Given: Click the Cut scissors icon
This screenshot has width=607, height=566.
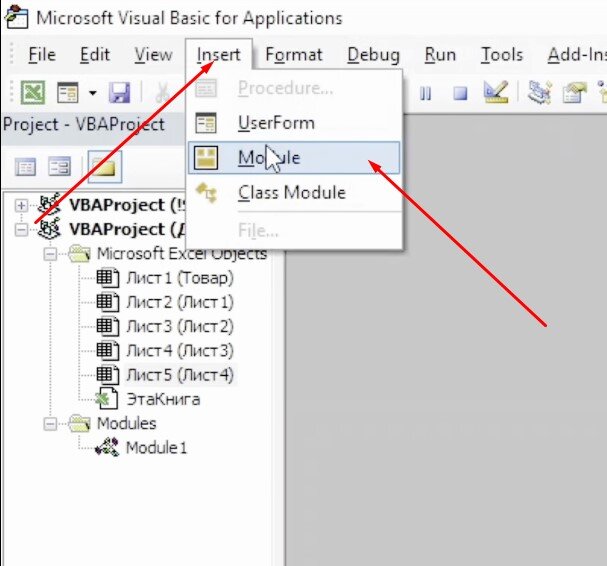Looking at the screenshot, I should 163,93.
